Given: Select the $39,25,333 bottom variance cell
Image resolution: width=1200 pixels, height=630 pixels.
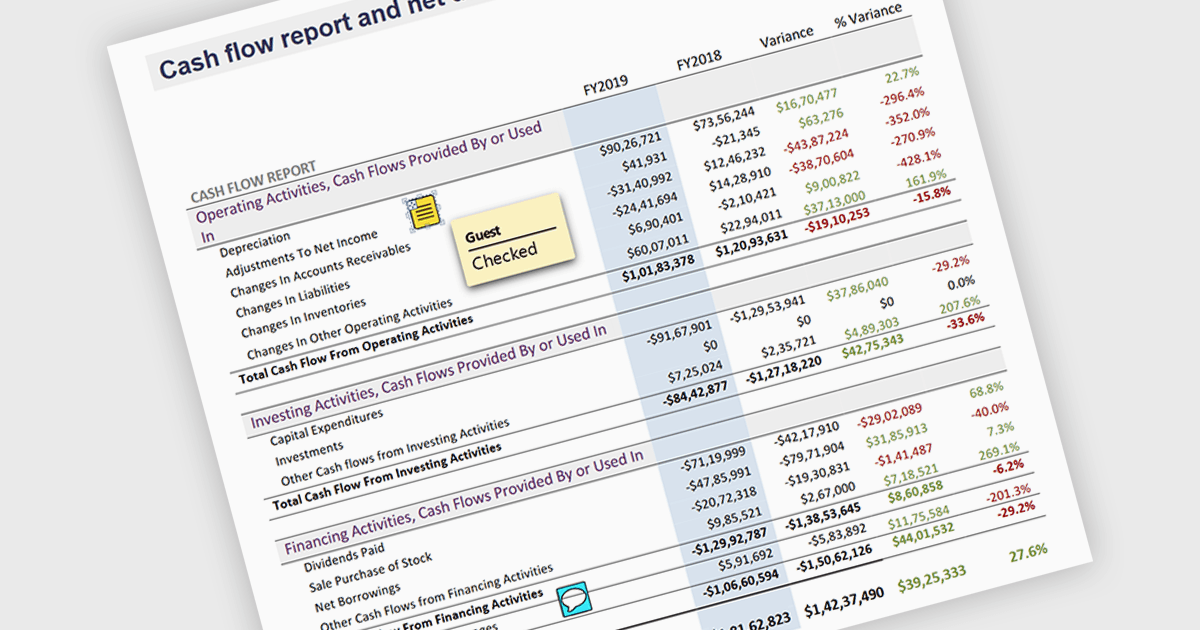Looking at the screenshot, I should click(x=932, y=578).
